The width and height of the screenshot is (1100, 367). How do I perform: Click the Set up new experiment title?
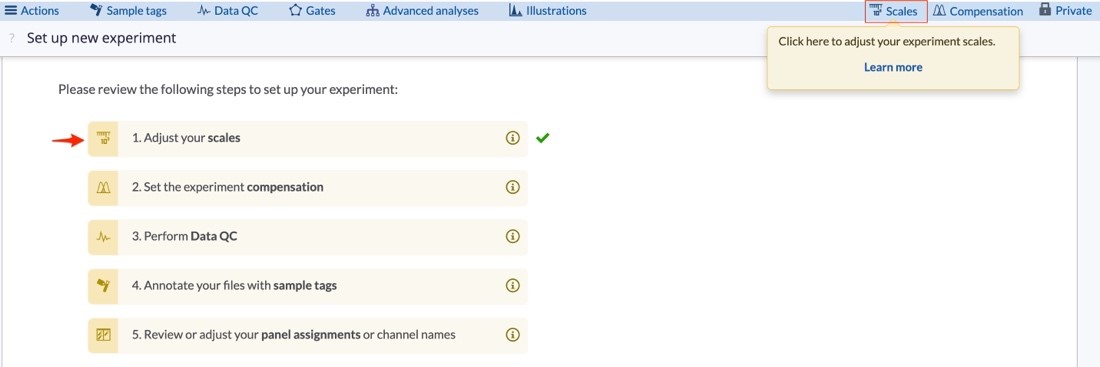[x=102, y=38]
